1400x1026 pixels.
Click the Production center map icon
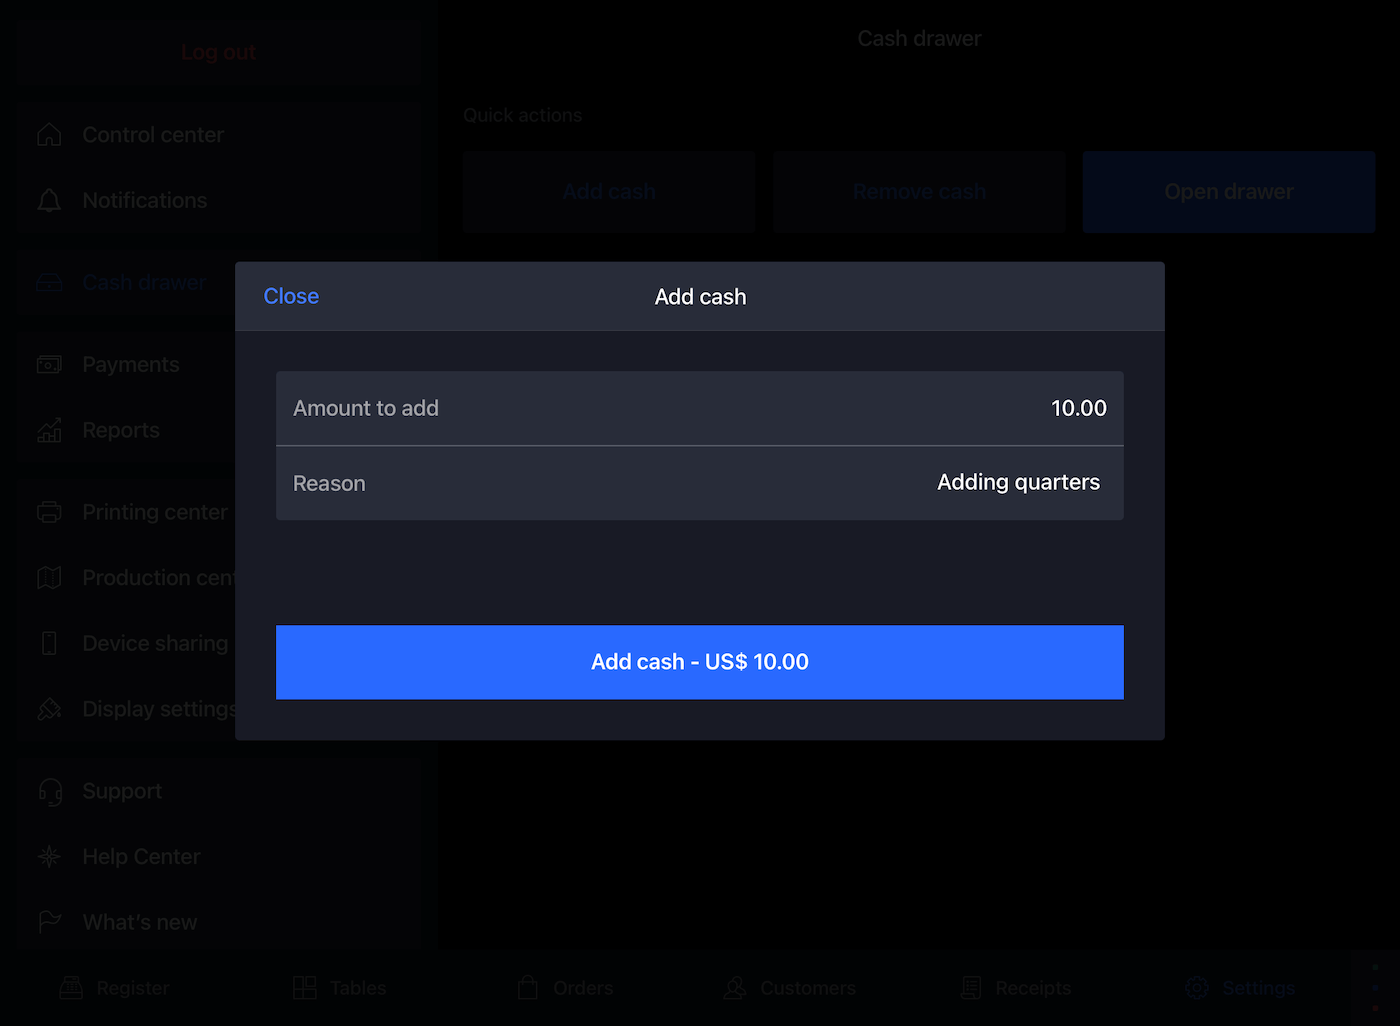pos(49,578)
